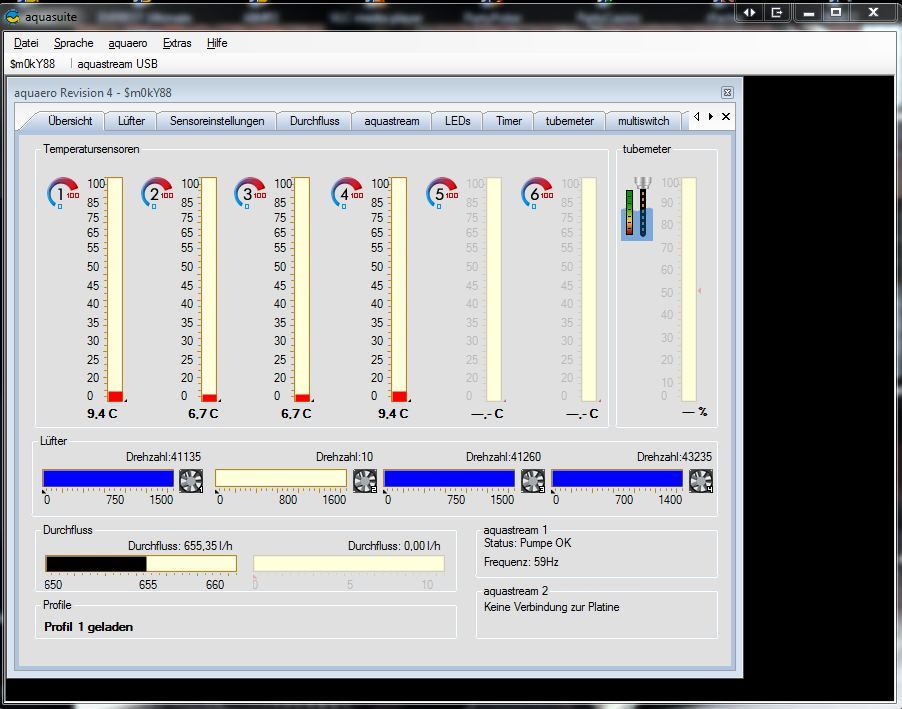Open the Extras menu
The width and height of the screenshot is (902, 709).
click(177, 43)
